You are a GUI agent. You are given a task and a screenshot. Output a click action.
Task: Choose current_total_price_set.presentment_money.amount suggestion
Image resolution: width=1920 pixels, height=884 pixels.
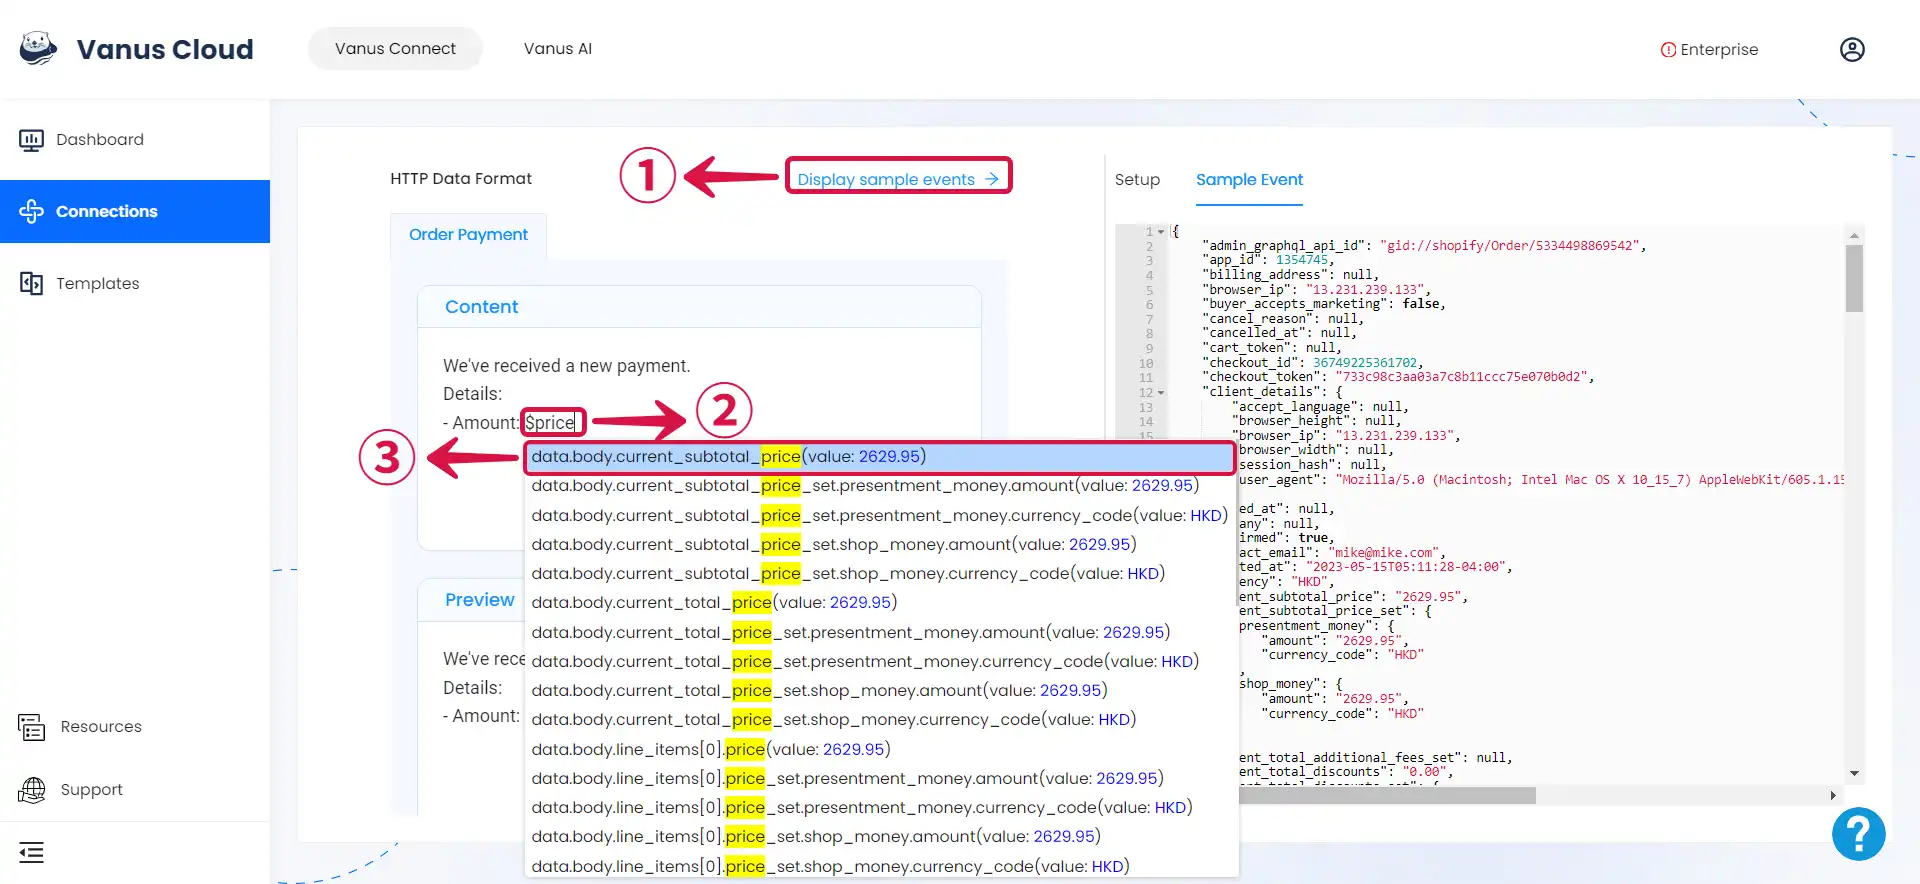click(x=880, y=633)
